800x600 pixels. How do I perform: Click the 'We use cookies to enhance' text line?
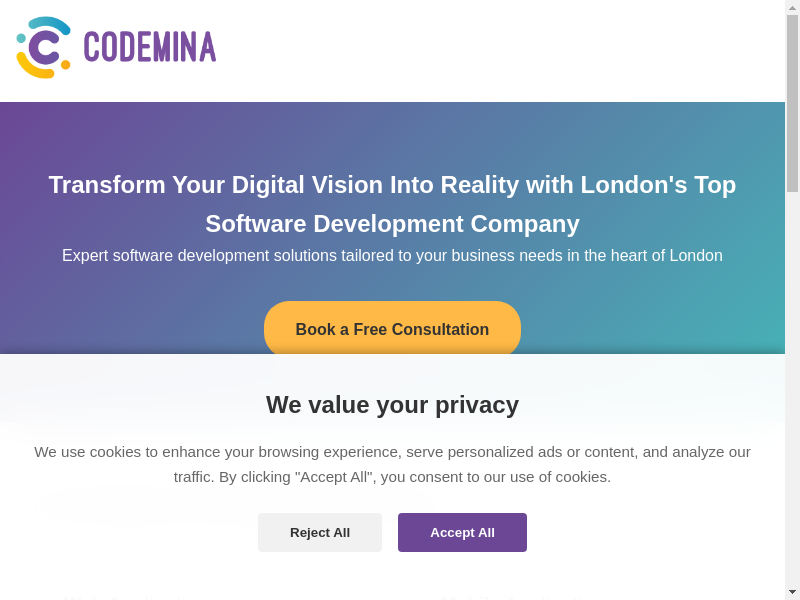[x=392, y=452]
